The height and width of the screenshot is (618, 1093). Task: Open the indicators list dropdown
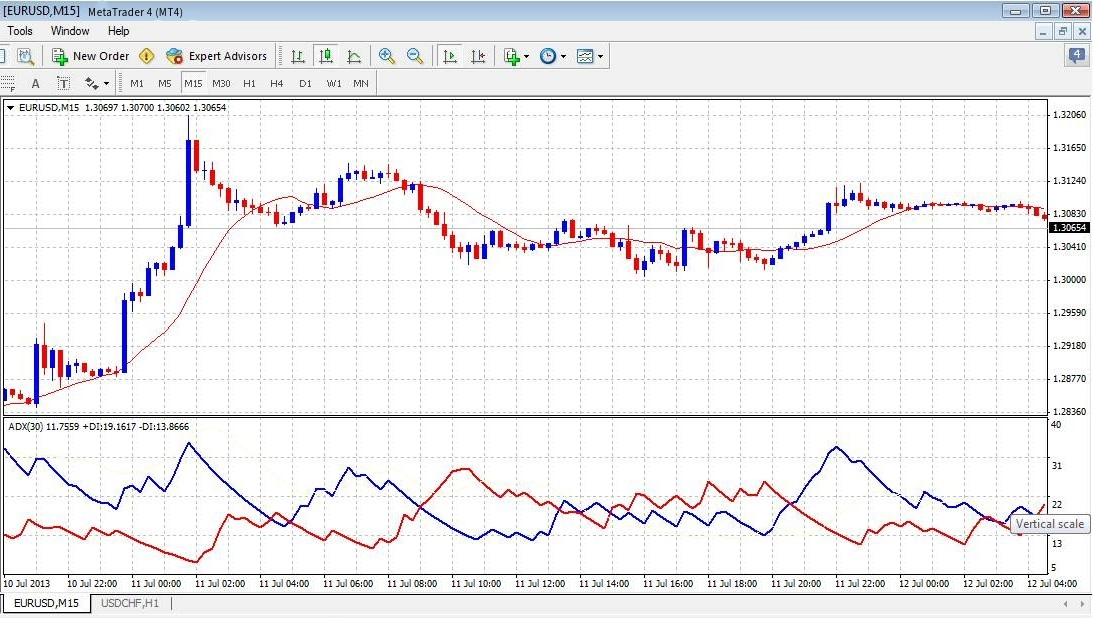517,56
